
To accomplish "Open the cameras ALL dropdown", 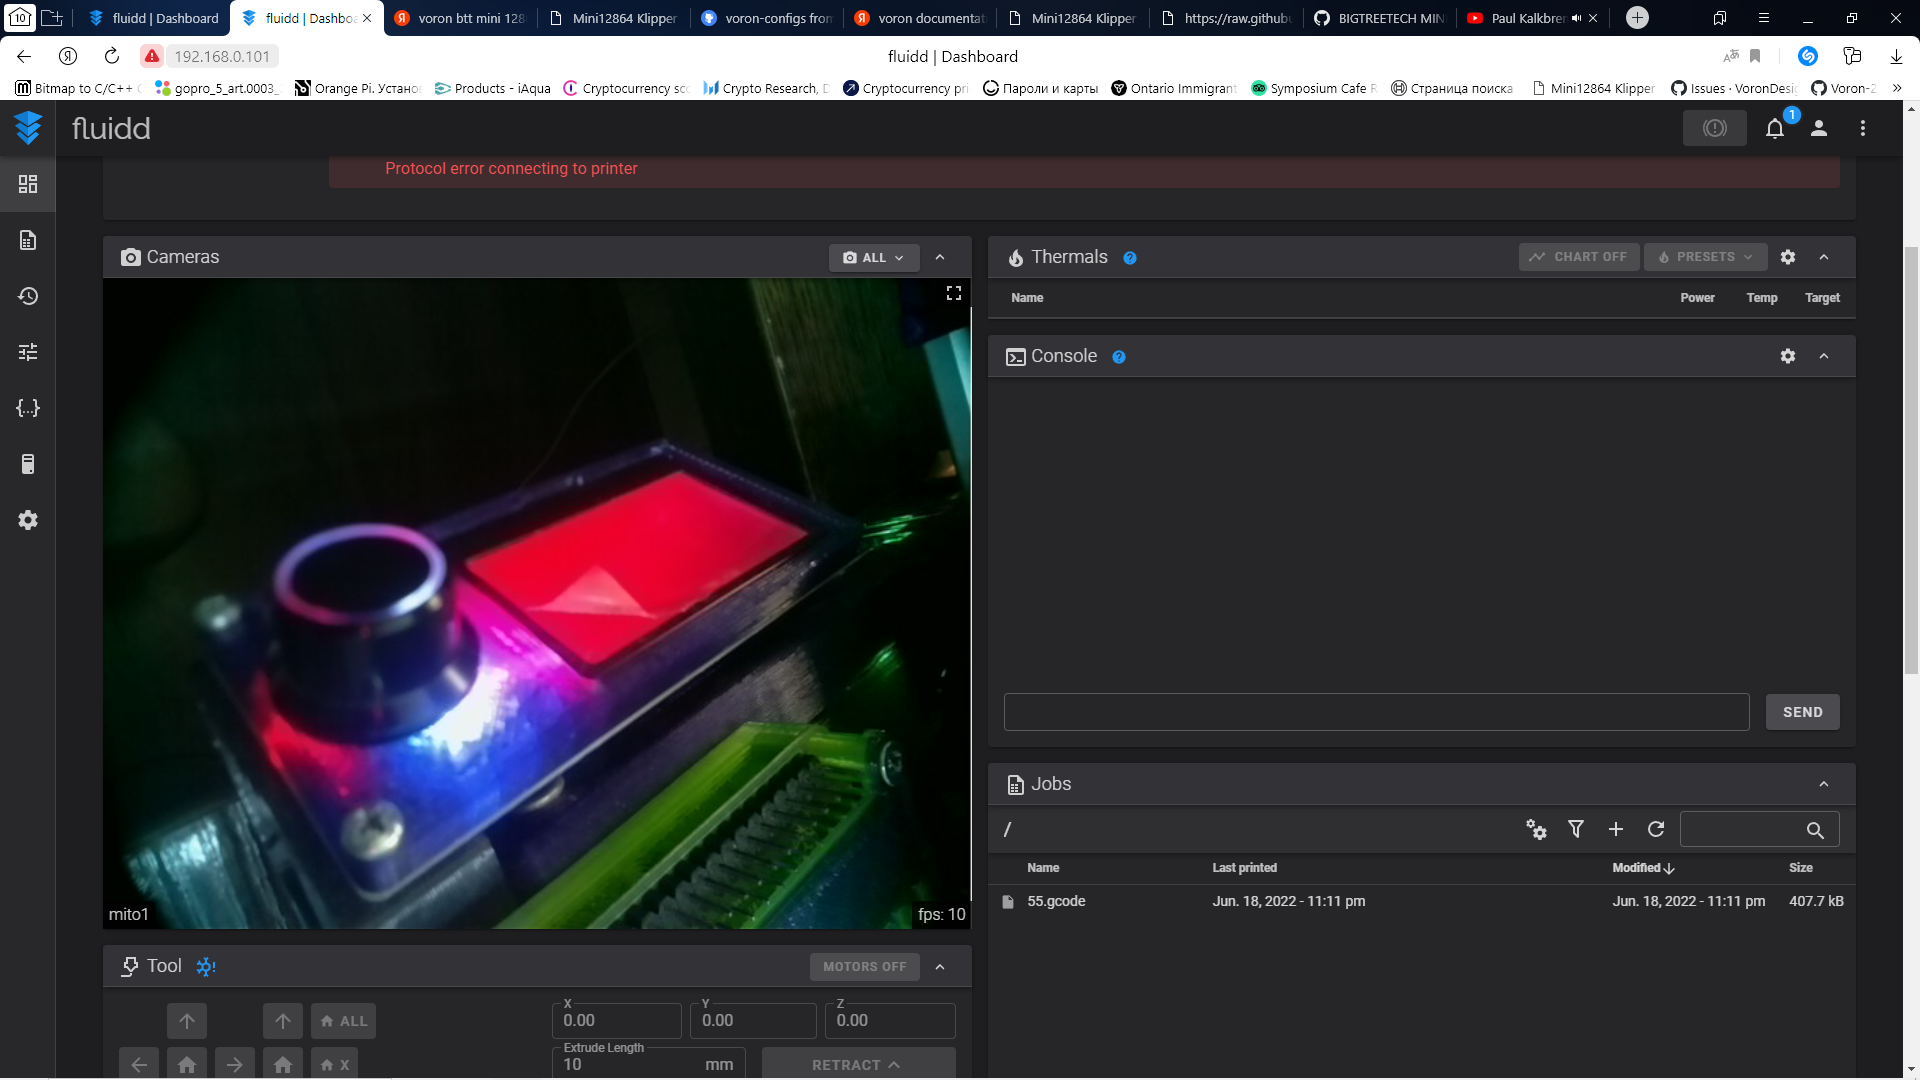I will [874, 257].
